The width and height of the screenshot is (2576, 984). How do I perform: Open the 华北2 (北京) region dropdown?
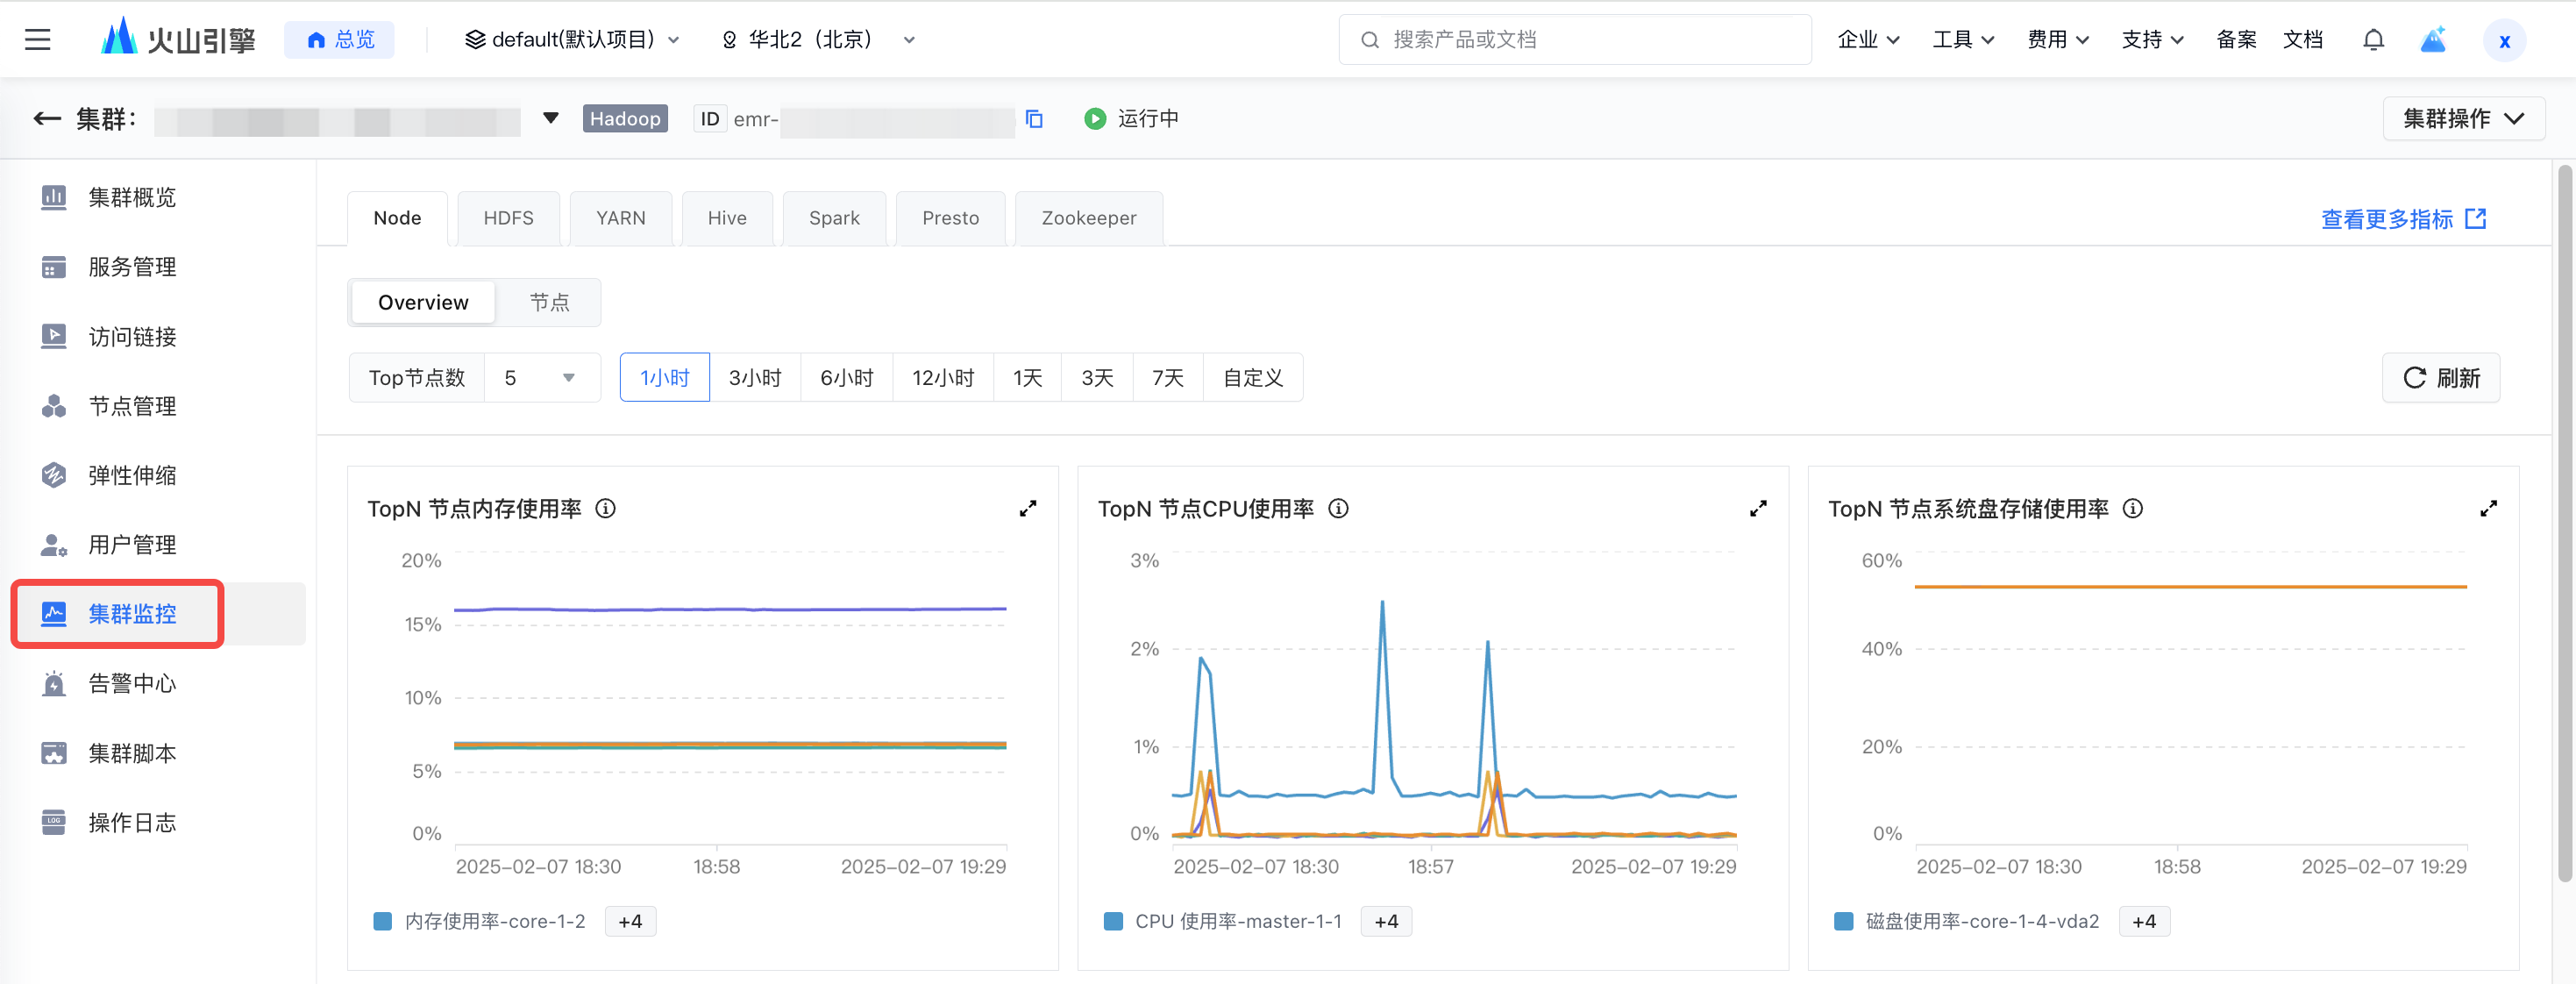click(818, 40)
